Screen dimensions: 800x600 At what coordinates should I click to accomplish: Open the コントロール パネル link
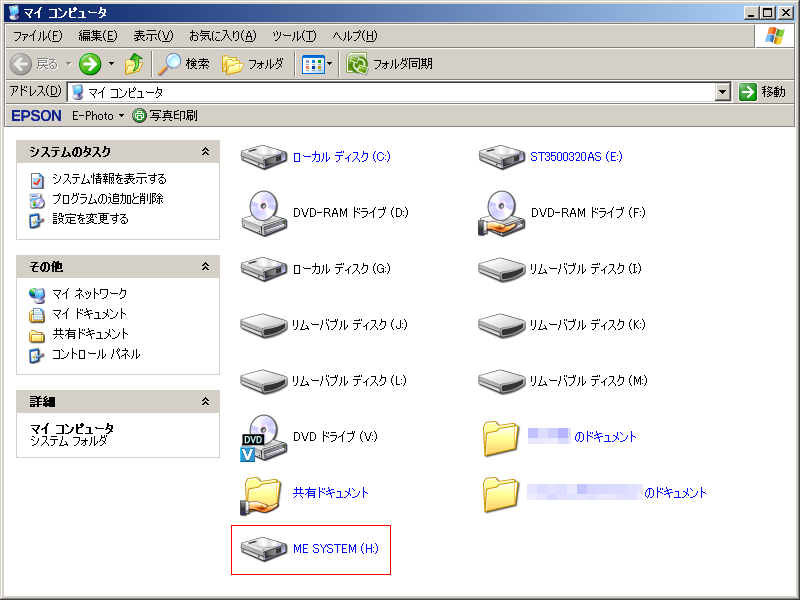(x=96, y=354)
